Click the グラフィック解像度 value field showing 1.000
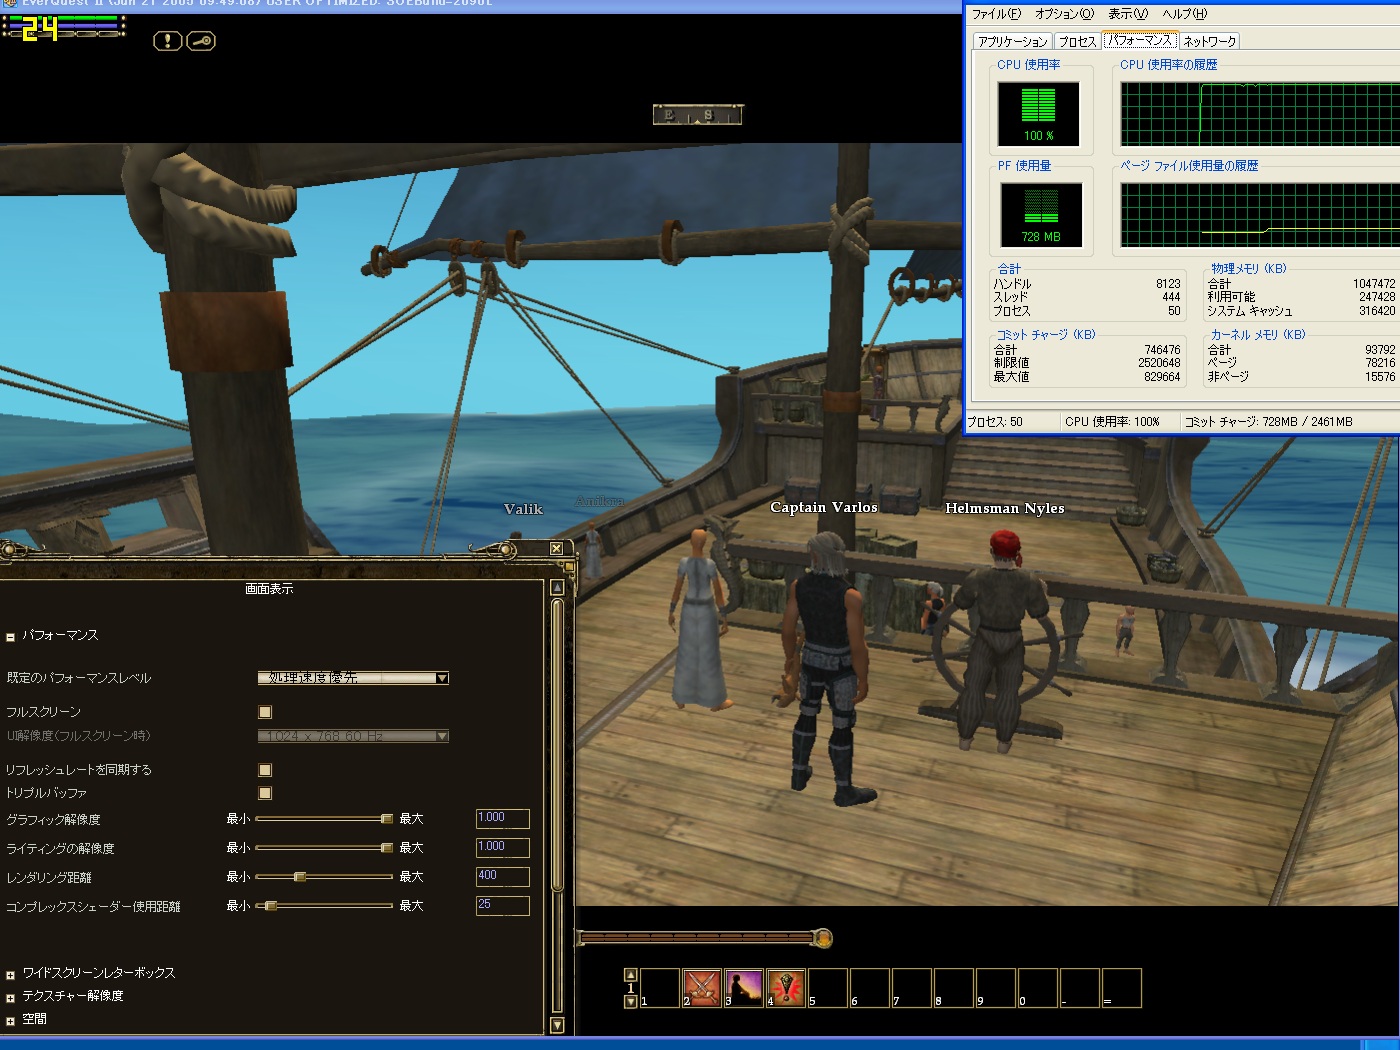1400x1050 pixels. tap(503, 819)
